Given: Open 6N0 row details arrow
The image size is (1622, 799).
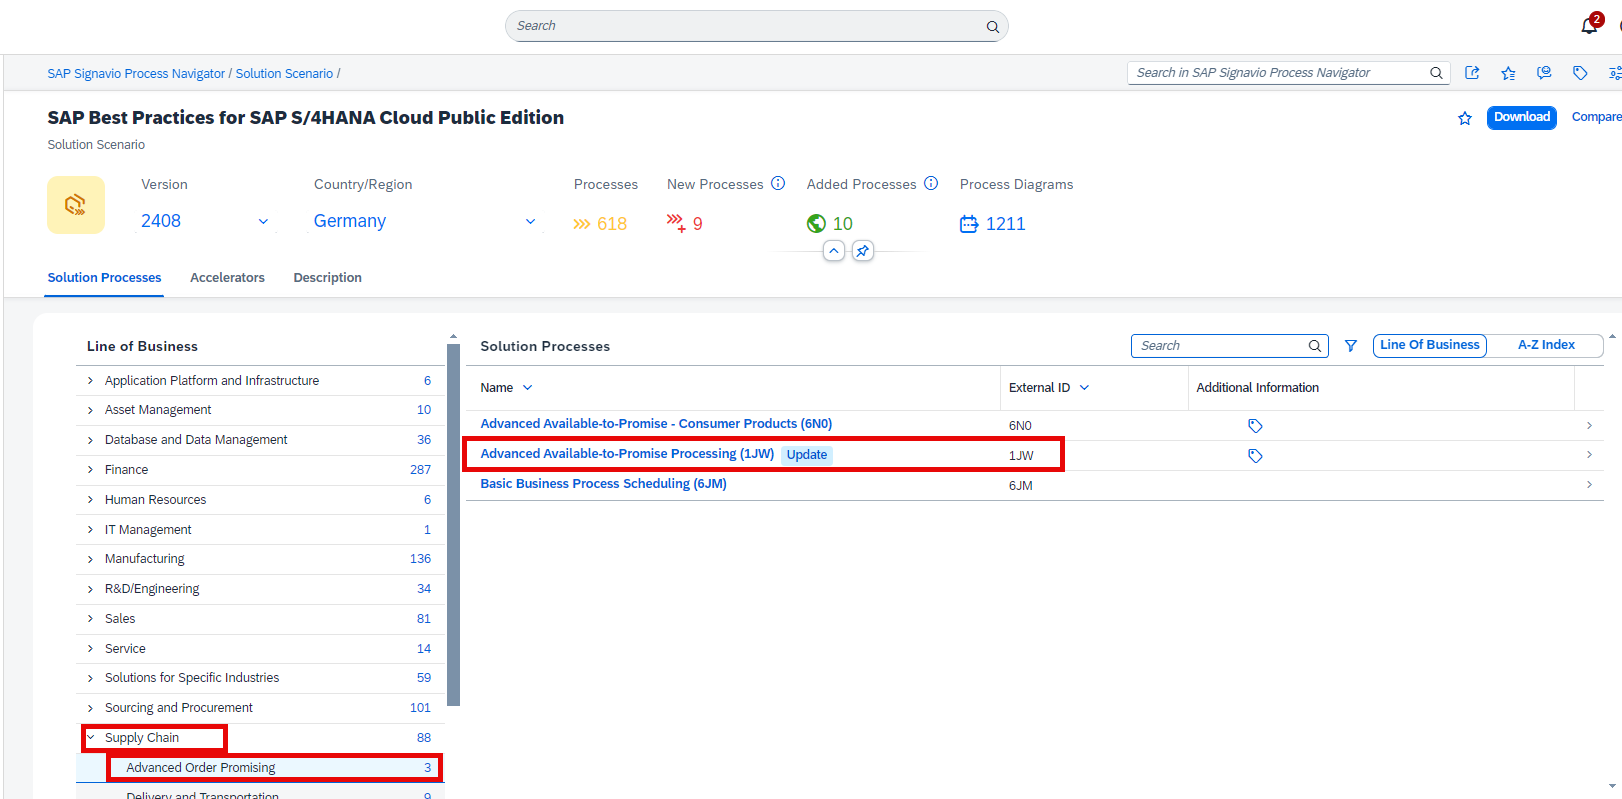Looking at the screenshot, I should pos(1589,426).
